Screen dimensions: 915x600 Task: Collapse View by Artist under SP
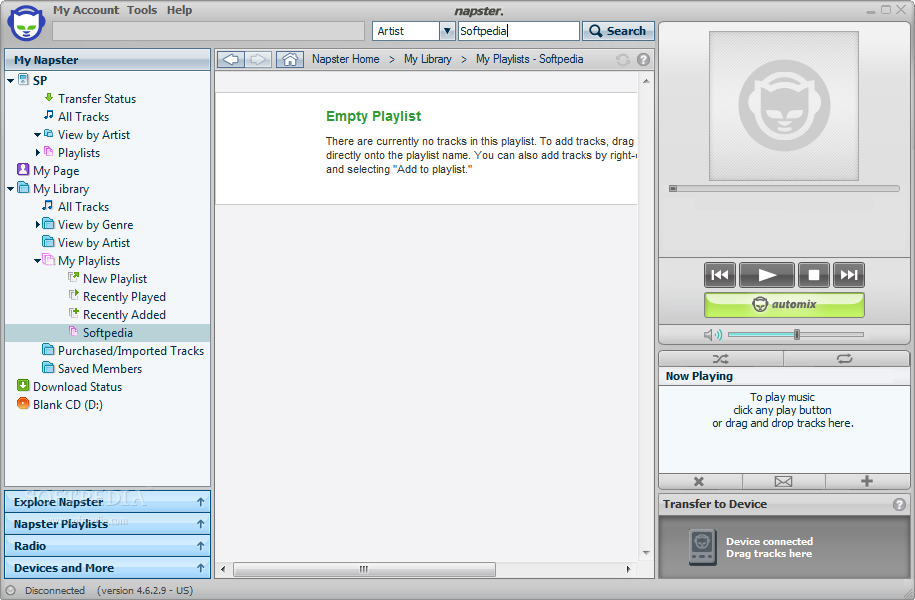click(37, 135)
